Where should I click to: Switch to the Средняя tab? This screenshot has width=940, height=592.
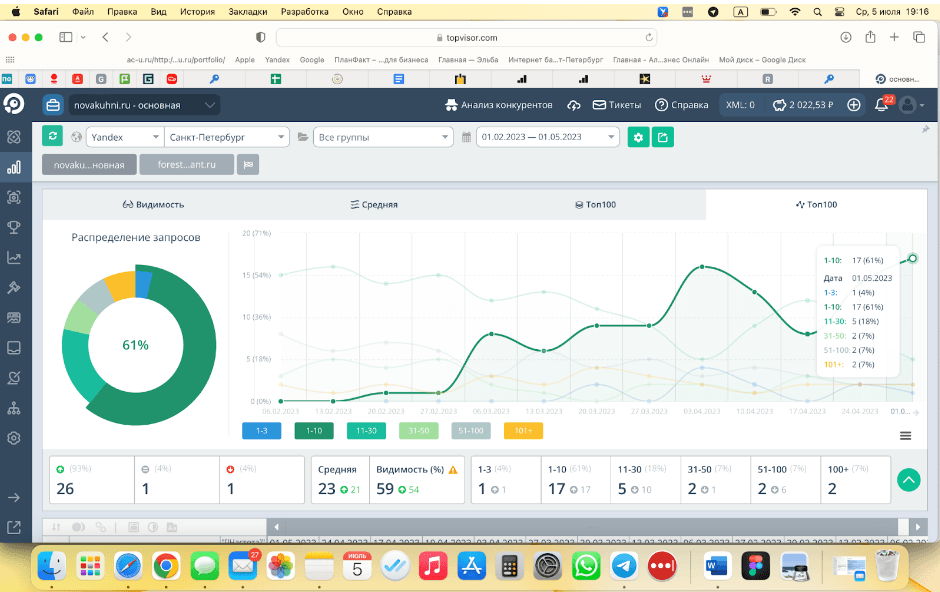(x=374, y=204)
